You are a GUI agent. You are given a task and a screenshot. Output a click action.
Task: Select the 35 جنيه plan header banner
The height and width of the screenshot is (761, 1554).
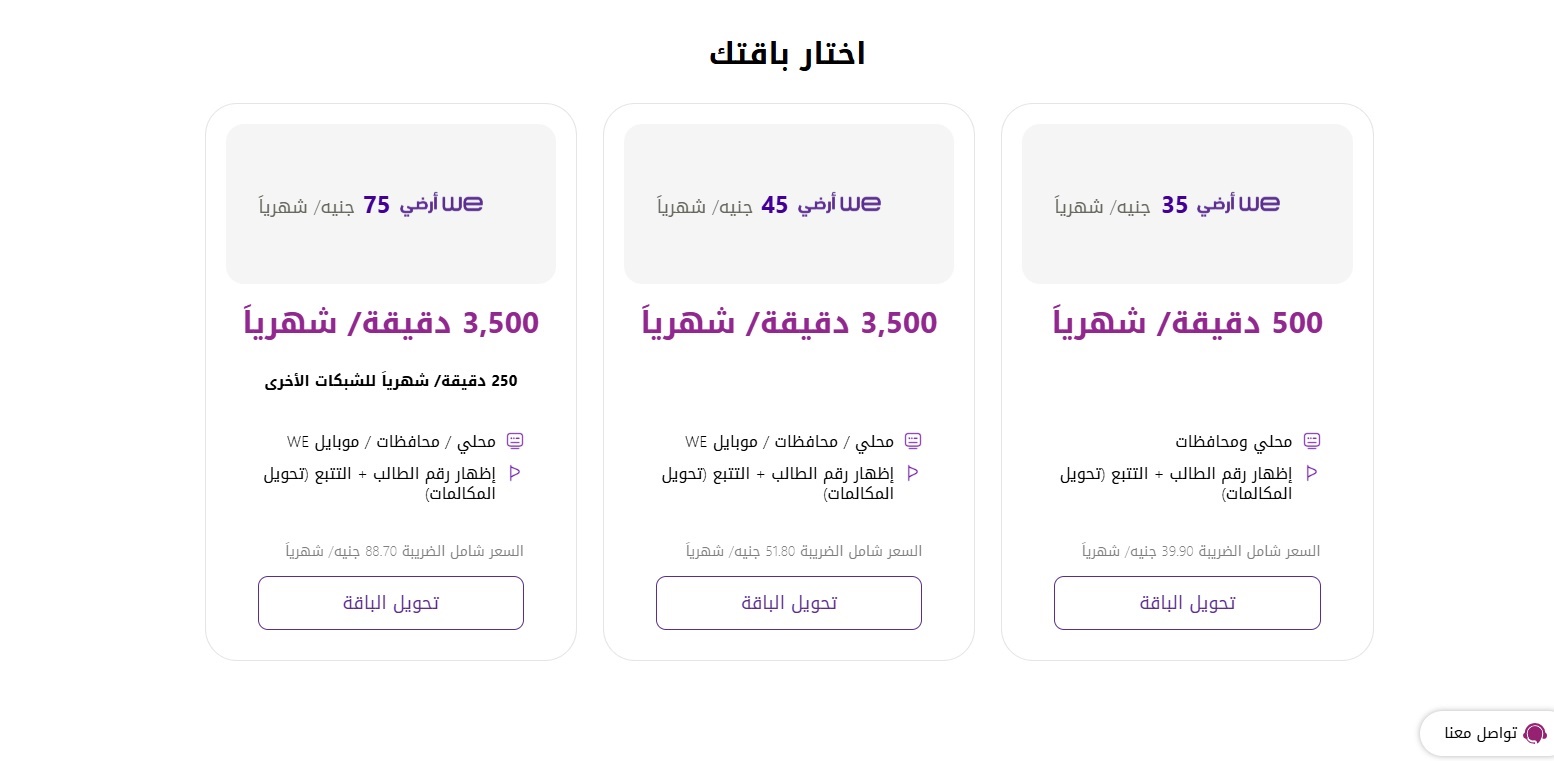1187,204
